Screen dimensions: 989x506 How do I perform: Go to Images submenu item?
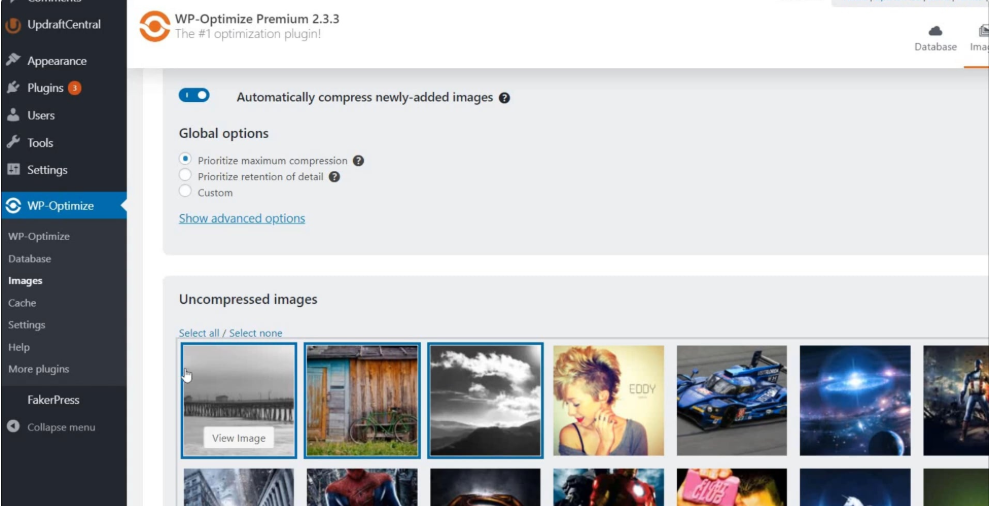pos(25,281)
